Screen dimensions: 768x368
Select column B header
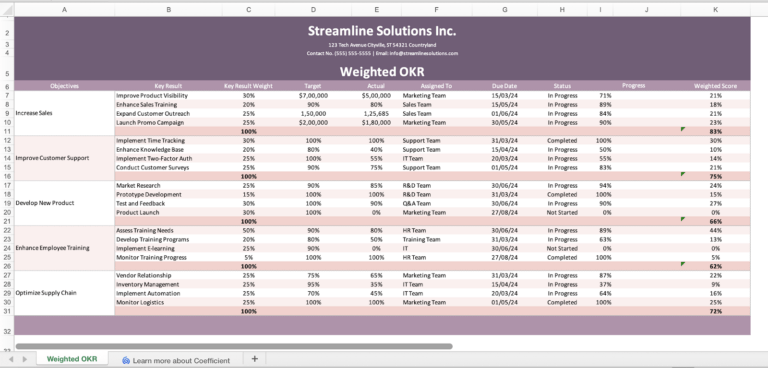click(x=168, y=9)
